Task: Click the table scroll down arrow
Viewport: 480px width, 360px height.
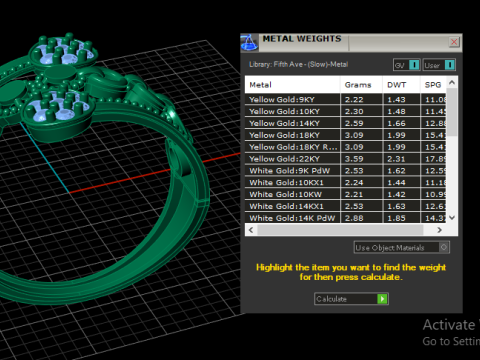Action: click(x=452, y=218)
